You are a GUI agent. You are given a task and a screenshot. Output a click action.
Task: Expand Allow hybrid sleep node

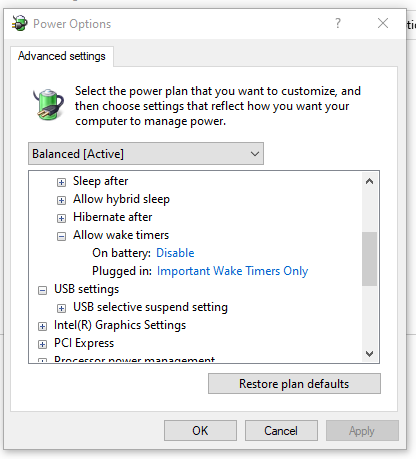(61, 200)
